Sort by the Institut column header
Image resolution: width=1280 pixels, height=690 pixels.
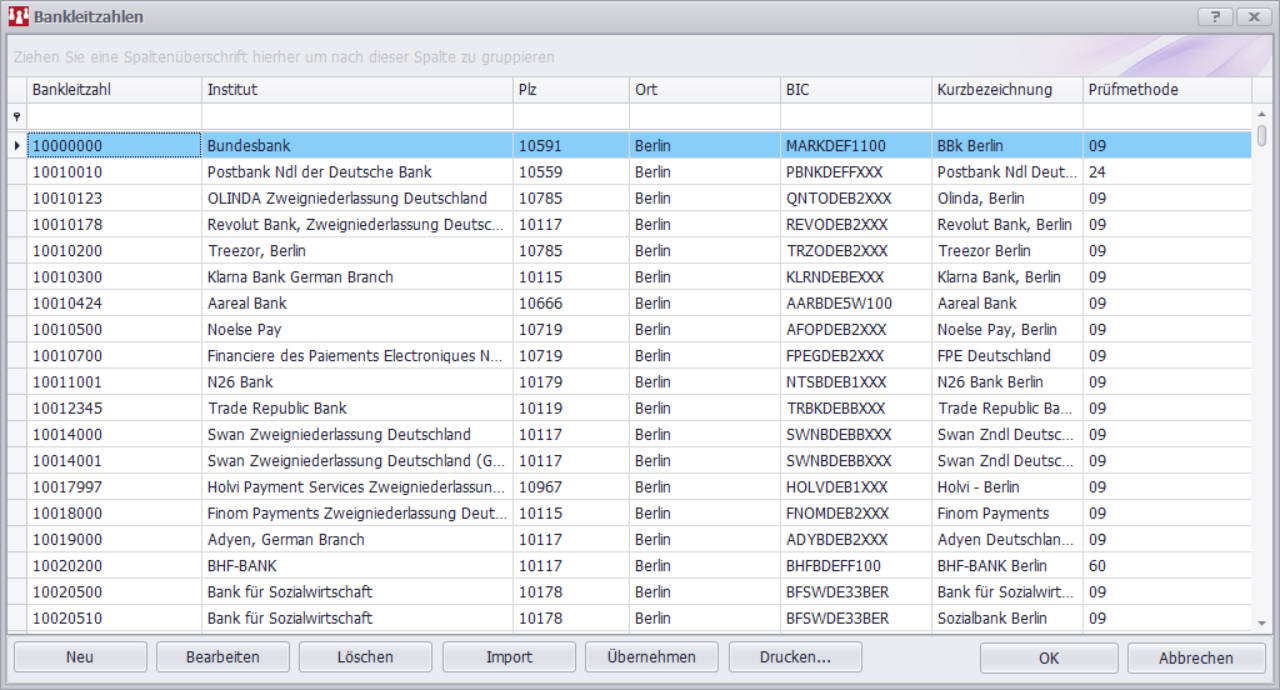pyautogui.click(x=357, y=90)
